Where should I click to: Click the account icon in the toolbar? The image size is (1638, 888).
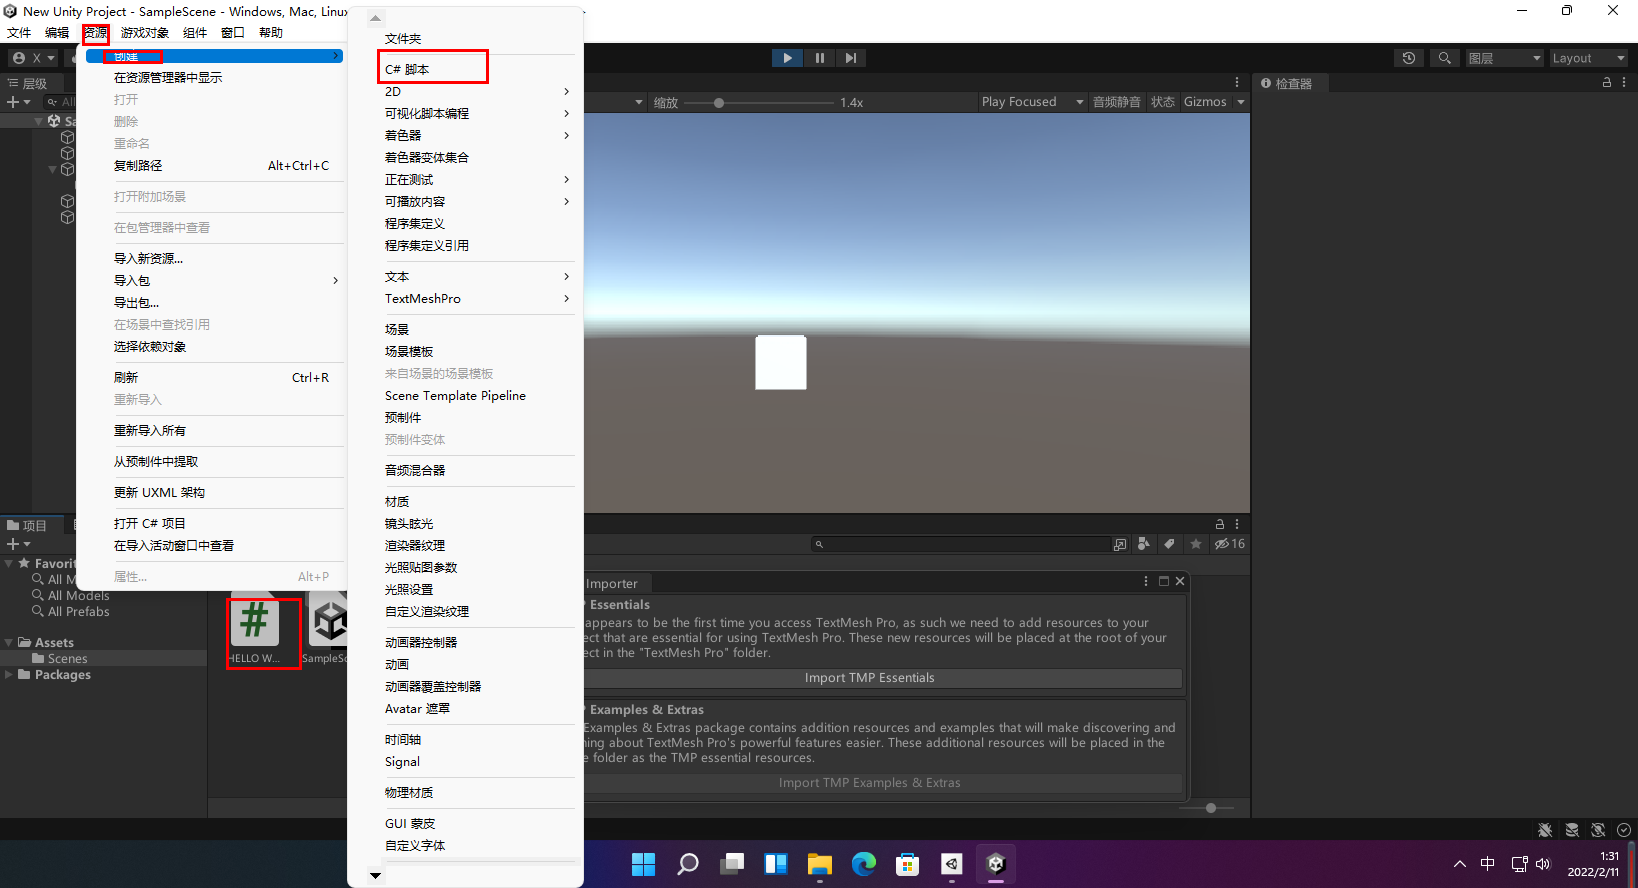[18, 58]
